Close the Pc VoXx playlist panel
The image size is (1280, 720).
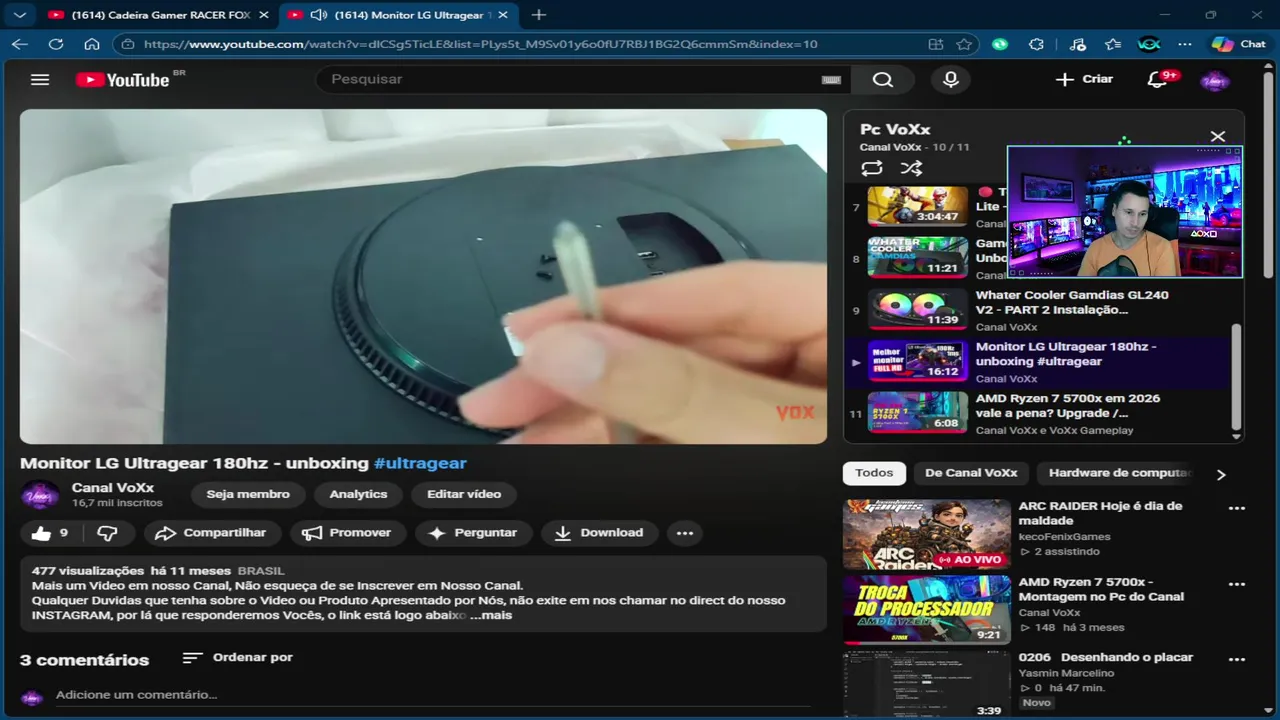[1217, 136]
